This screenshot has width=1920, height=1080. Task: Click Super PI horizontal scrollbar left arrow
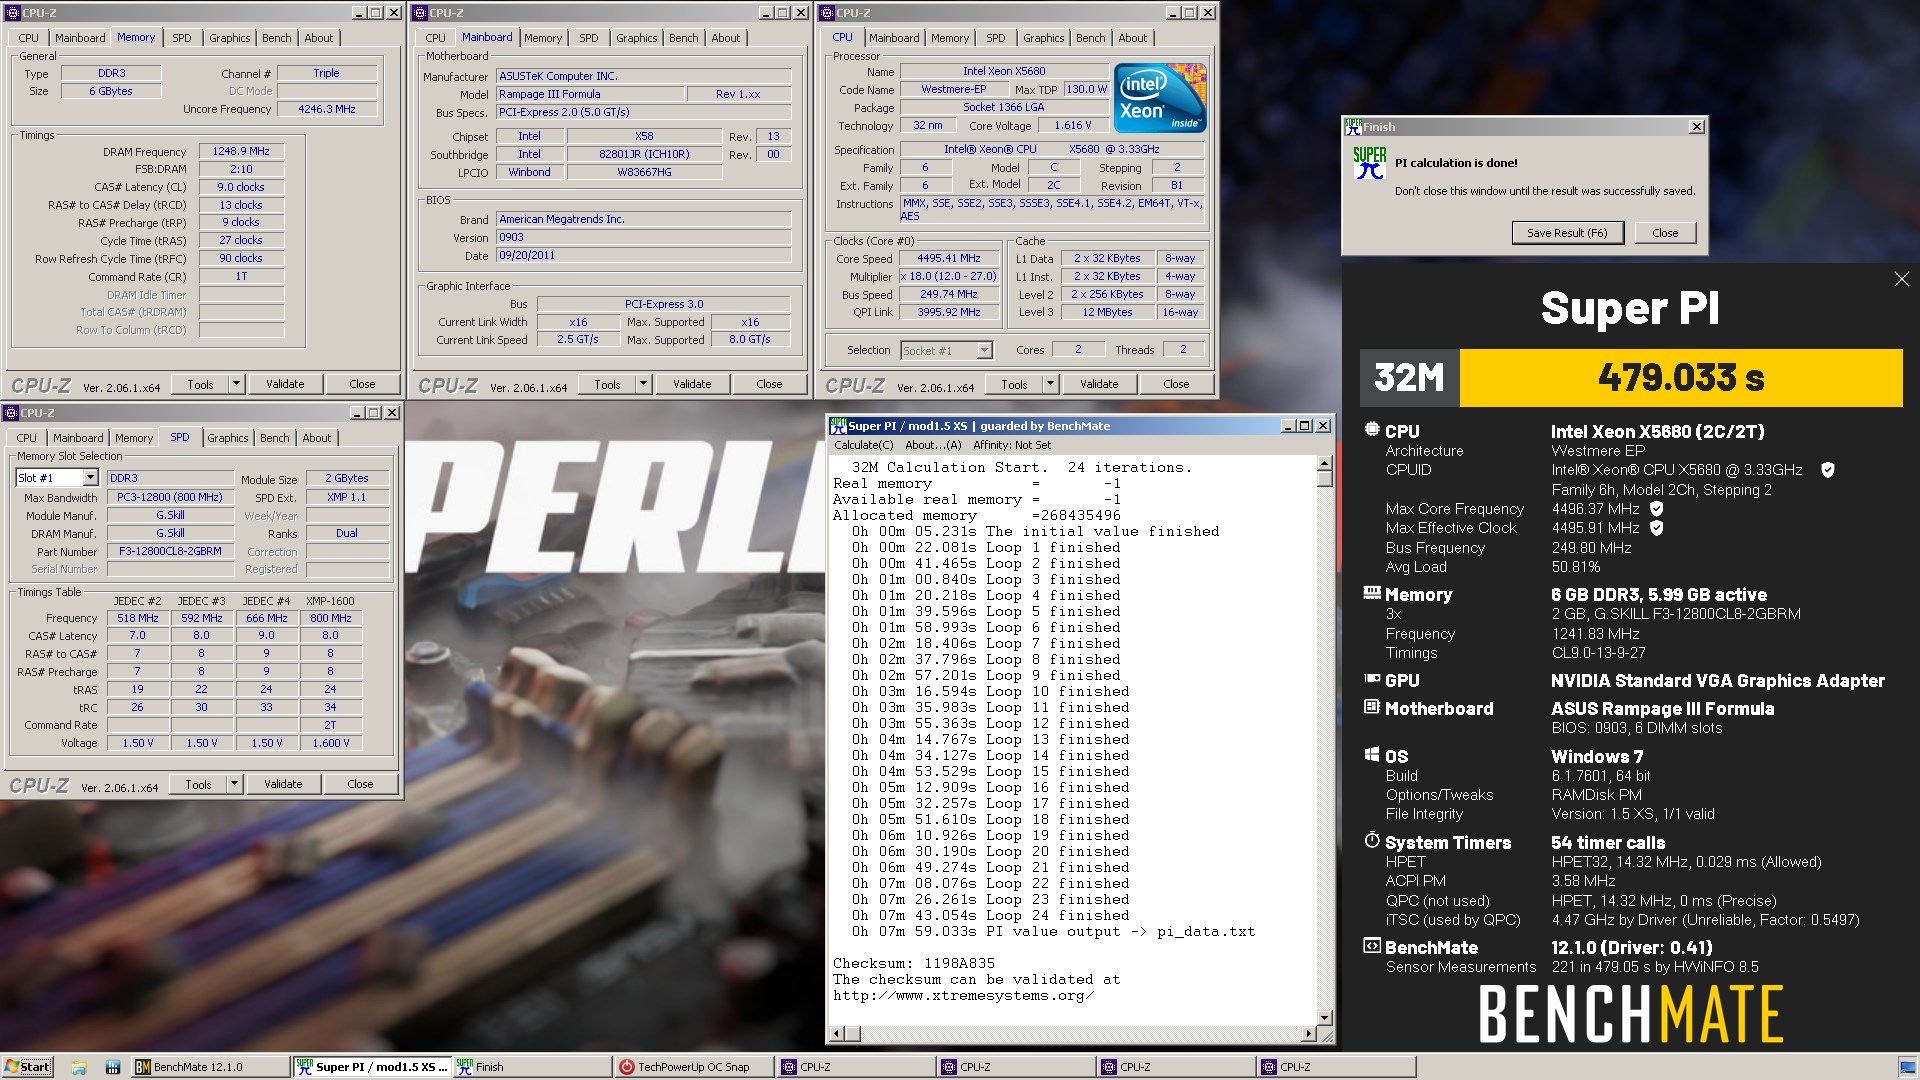click(x=837, y=1033)
